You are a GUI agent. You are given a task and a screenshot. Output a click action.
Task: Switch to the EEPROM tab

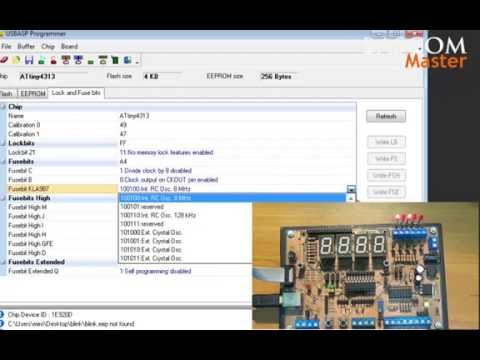(33, 94)
